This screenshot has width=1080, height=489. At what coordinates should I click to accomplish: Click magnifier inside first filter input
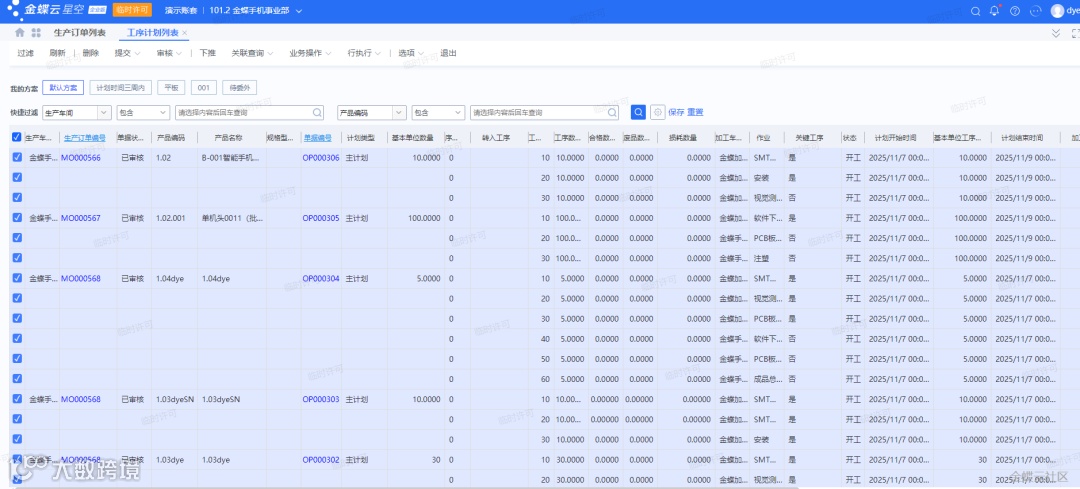click(x=318, y=112)
